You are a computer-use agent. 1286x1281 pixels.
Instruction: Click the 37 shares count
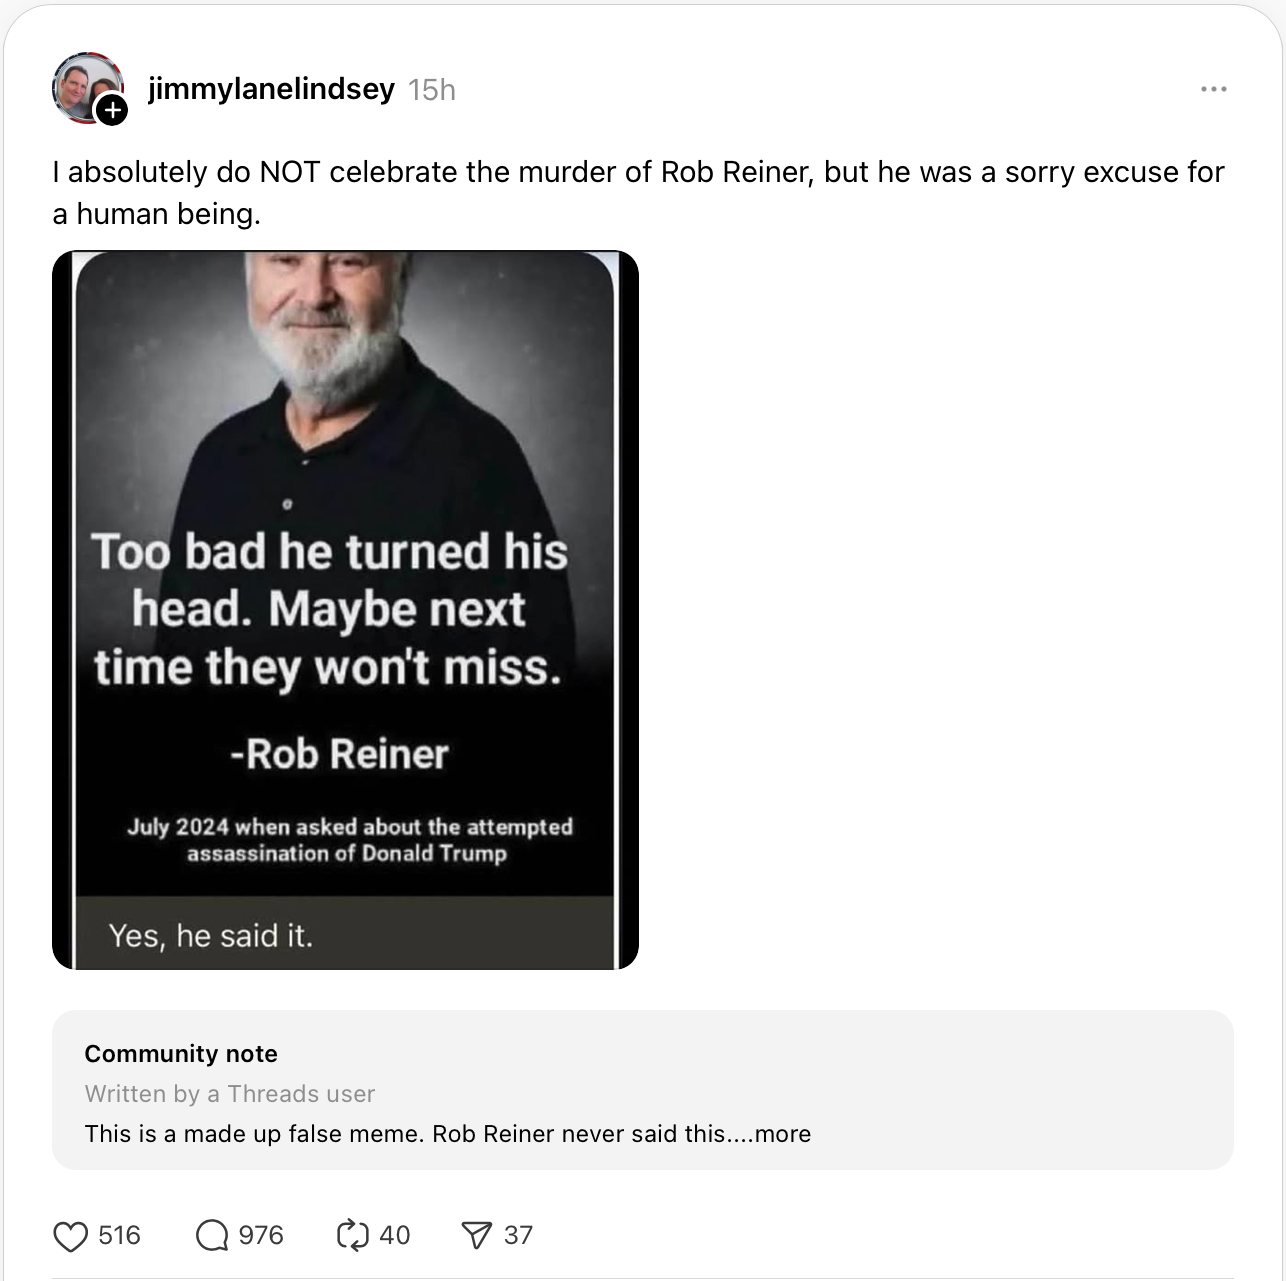pos(518,1236)
